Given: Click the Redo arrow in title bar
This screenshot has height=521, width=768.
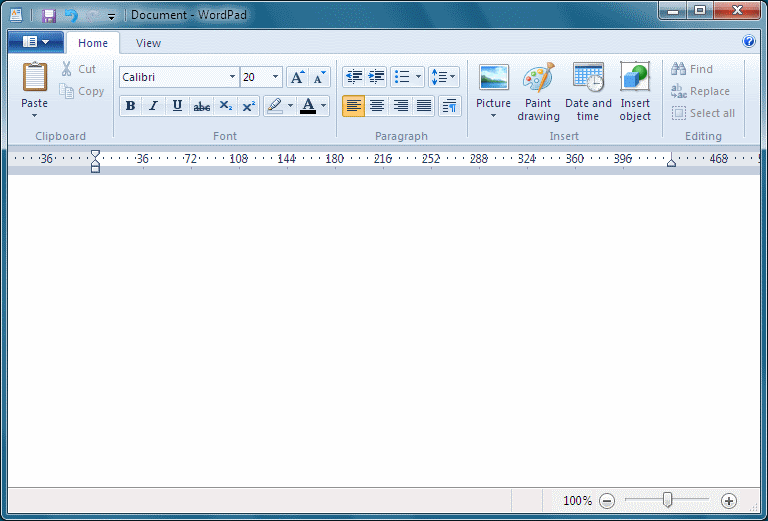Looking at the screenshot, I should point(92,16).
